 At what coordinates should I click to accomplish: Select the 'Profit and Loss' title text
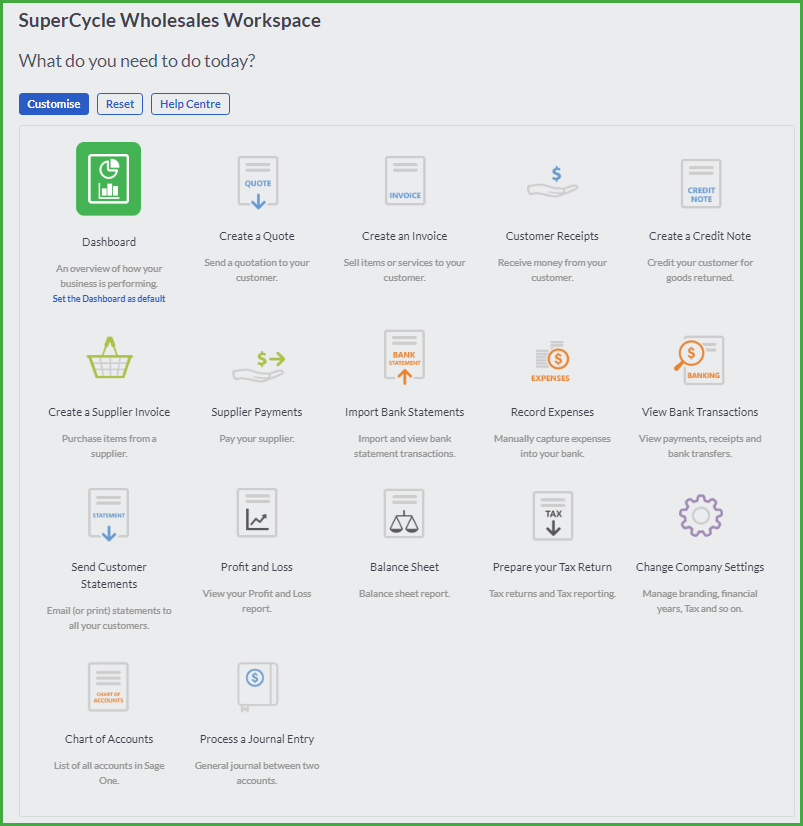(x=257, y=567)
